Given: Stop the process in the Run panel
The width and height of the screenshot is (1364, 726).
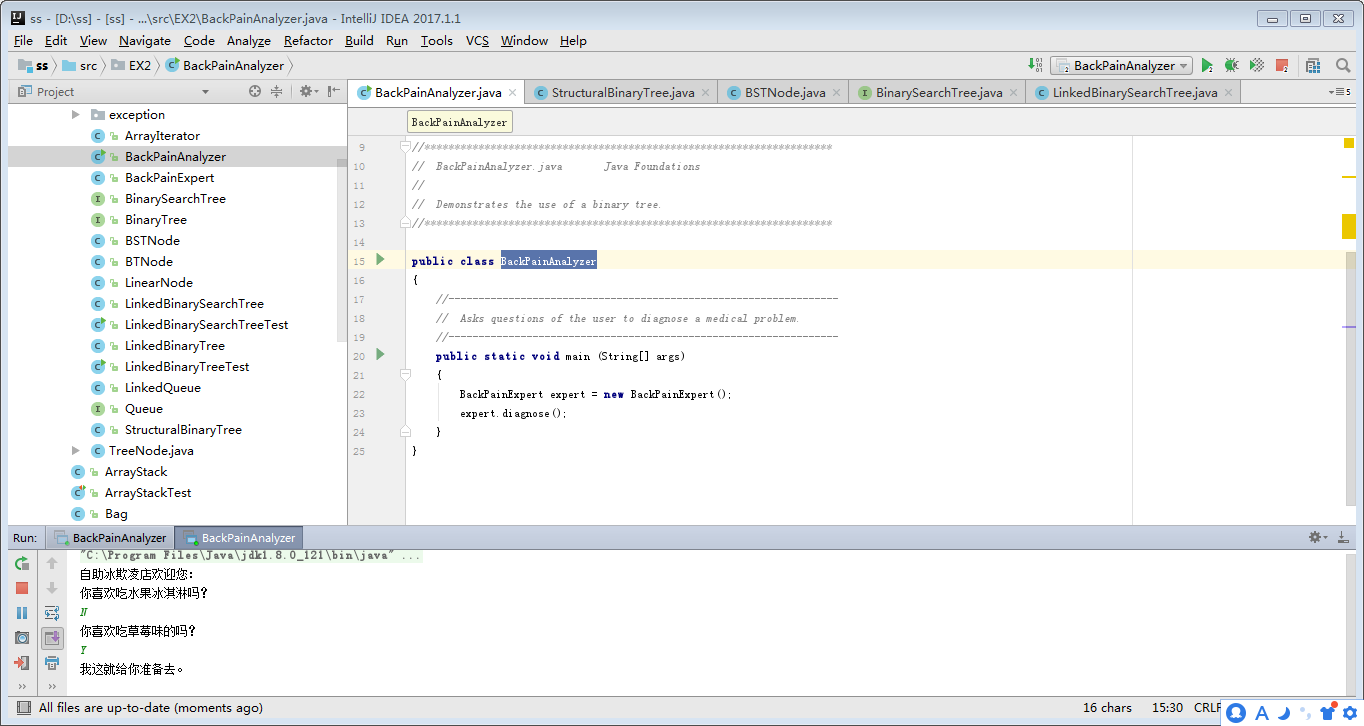Looking at the screenshot, I should [22, 588].
